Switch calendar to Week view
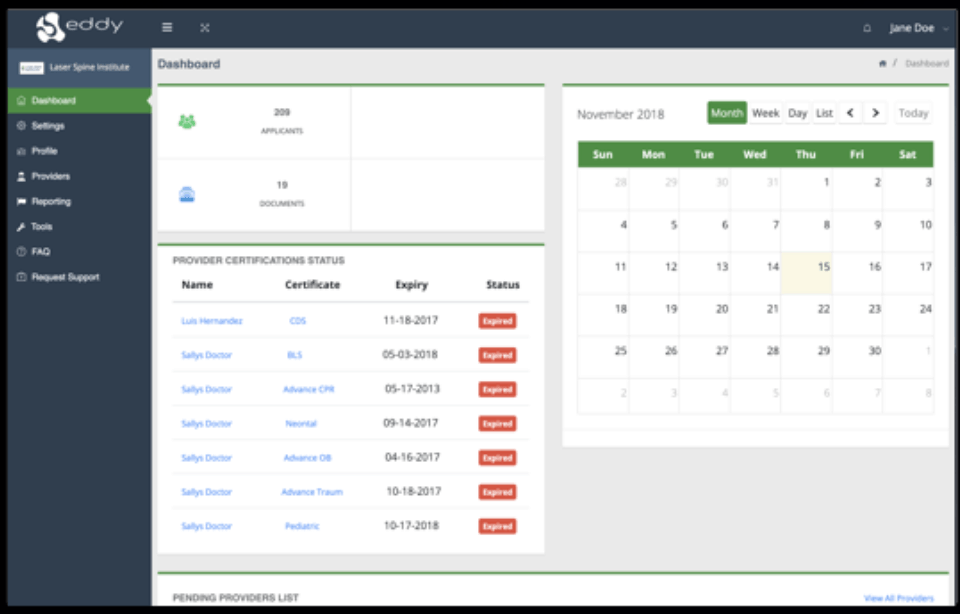 click(x=765, y=113)
